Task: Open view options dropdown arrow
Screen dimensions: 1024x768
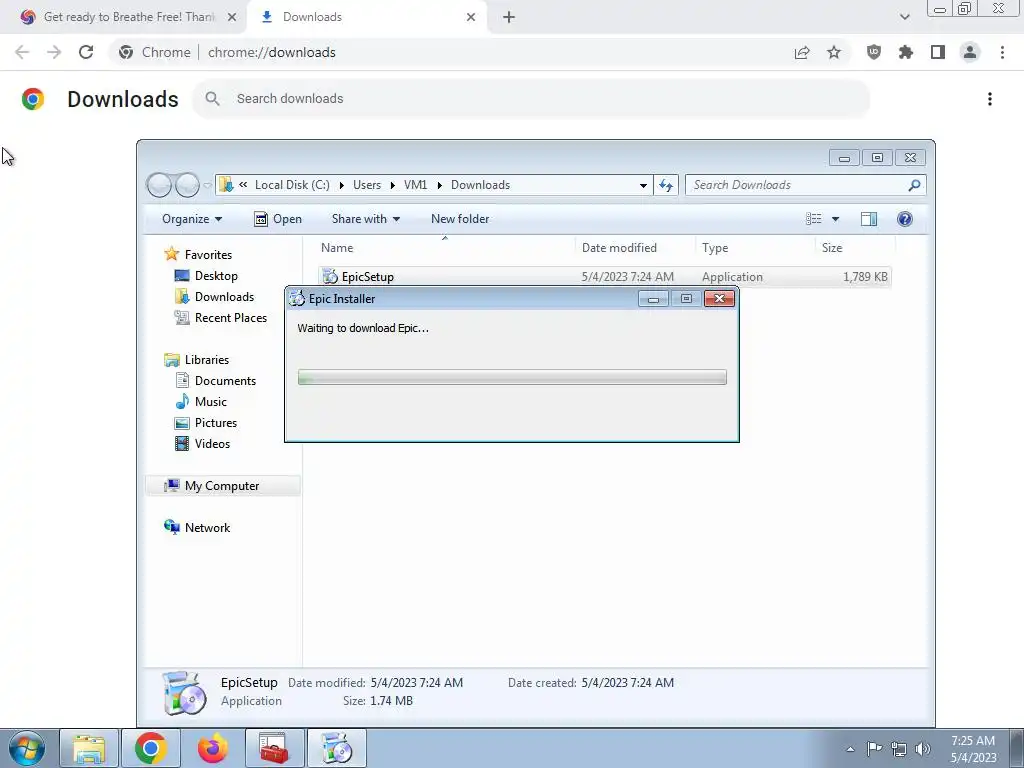Action: [x=835, y=219]
